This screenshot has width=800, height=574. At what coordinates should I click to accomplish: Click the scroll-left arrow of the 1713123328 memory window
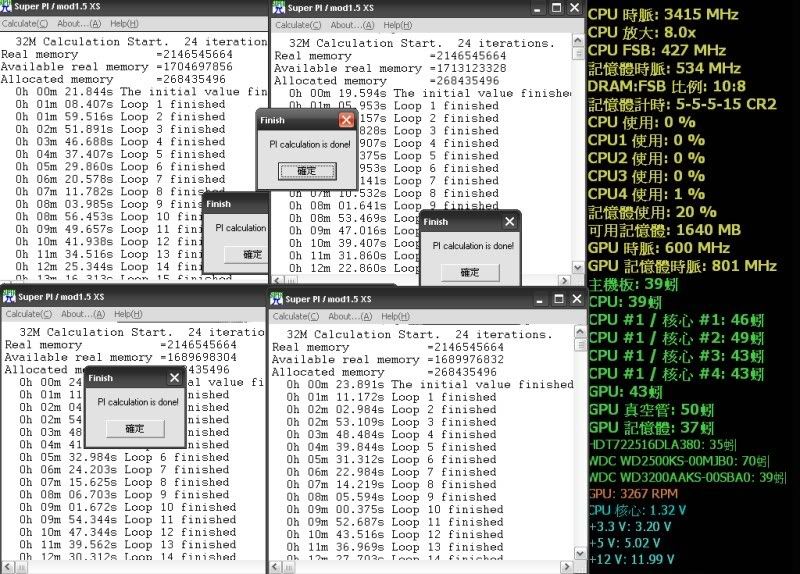coord(277,280)
